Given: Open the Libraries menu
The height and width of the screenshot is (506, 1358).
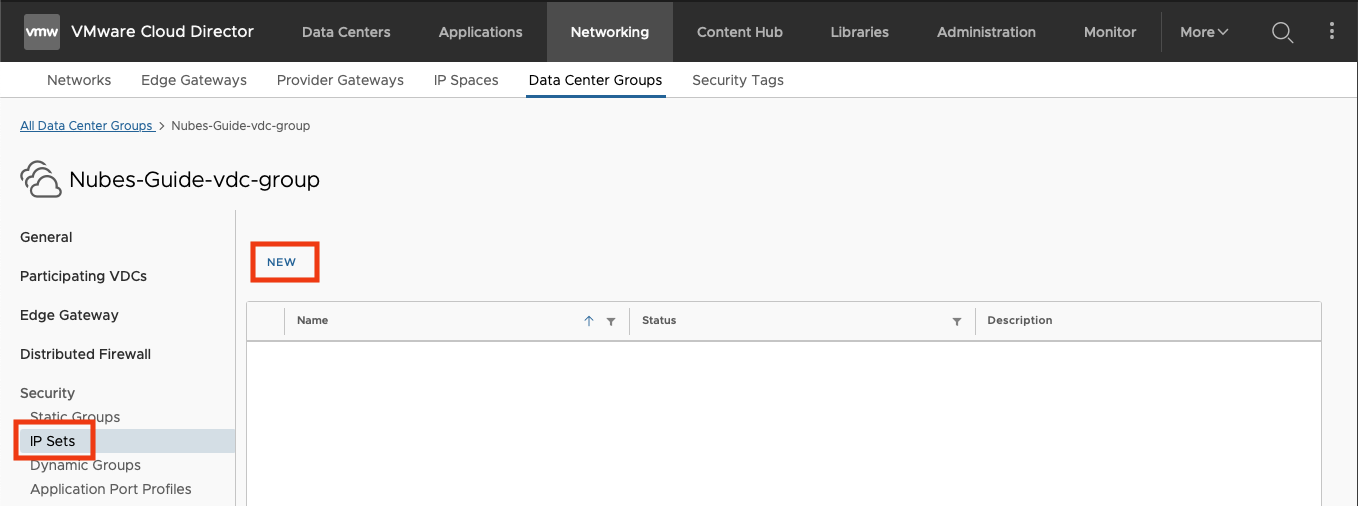Looking at the screenshot, I should (x=859, y=32).
